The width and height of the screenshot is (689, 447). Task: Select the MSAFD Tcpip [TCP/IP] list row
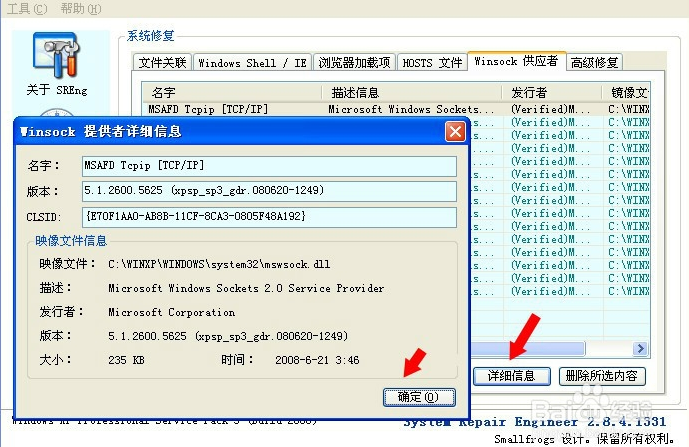pyautogui.click(x=396, y=109)
